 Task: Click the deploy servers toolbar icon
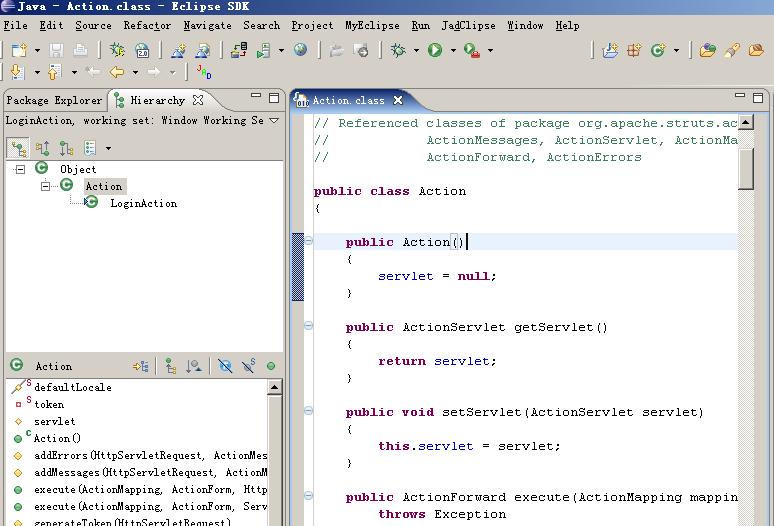click(x=239, y=50)
